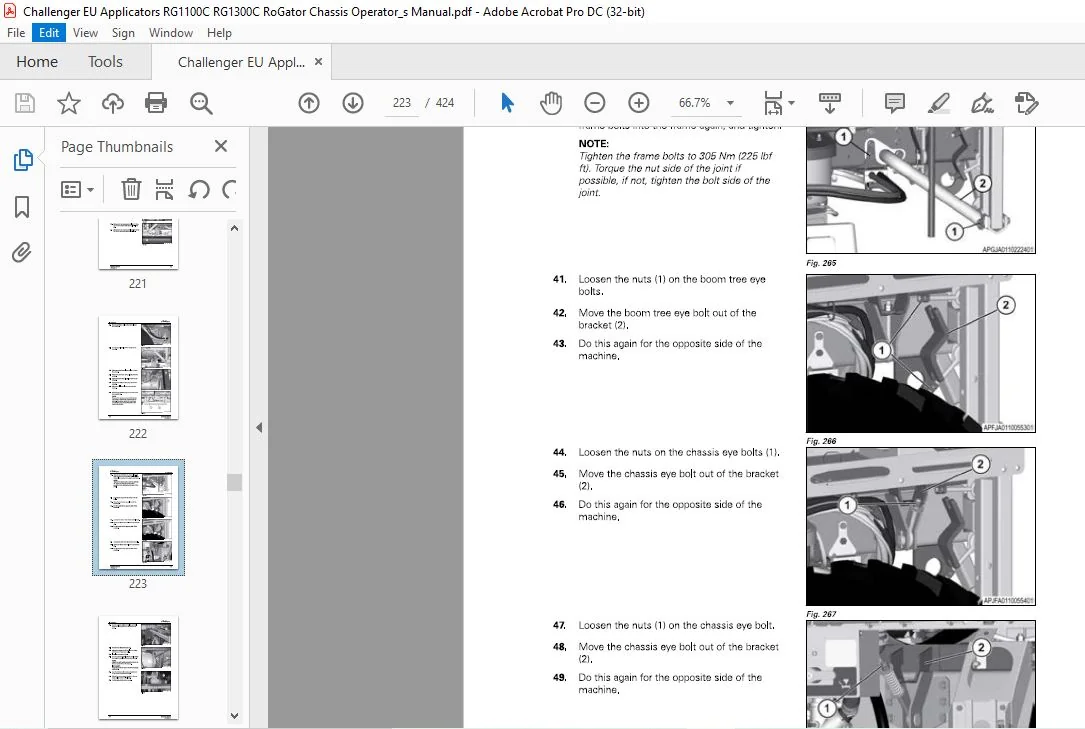
Task: Select the highlight text pen tool
Action: pos(938,103)
